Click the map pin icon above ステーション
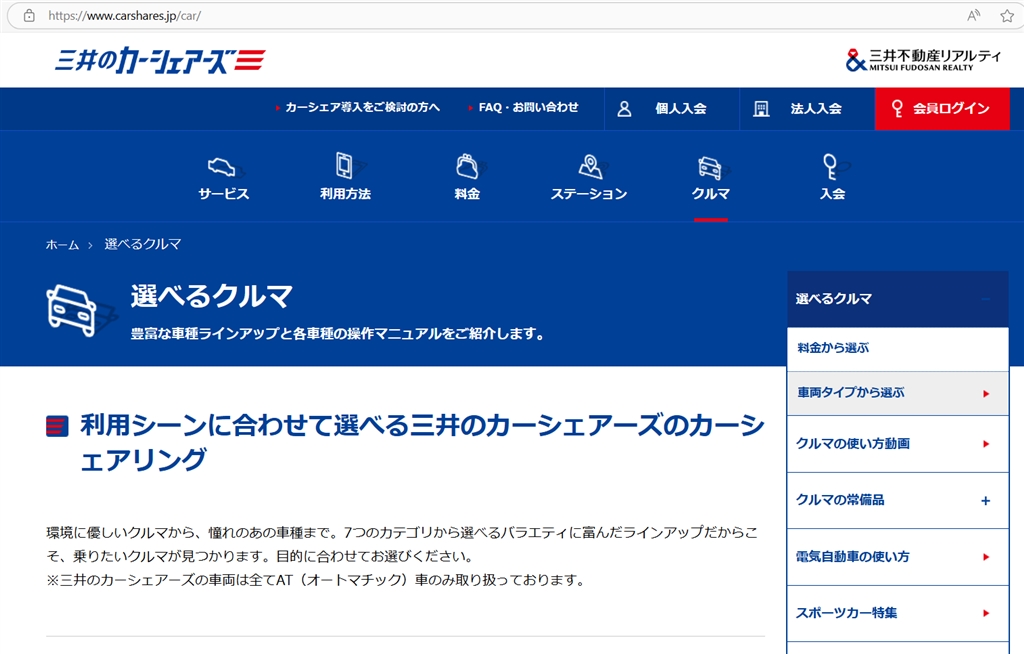 coord(592,167)
